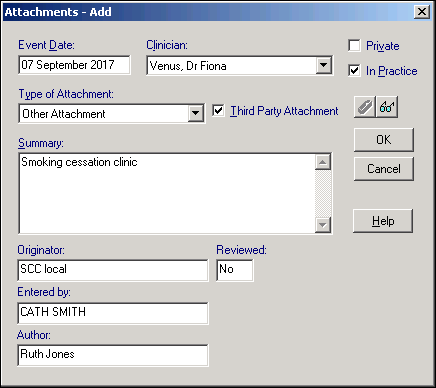The height and width of the screenshot is (388, 436).
Task: Click the Author field Ruth Jones
Action: (x=113, y=355)
